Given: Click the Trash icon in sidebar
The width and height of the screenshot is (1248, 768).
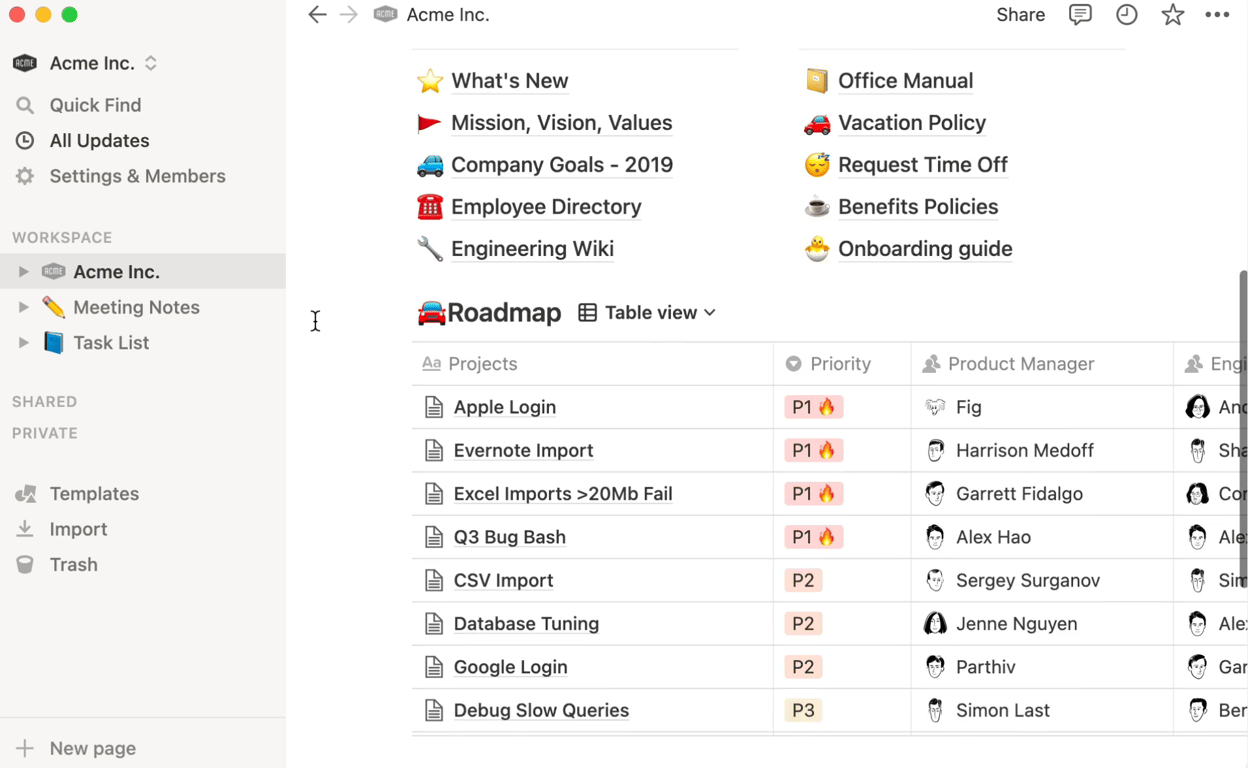Looking at the screenshot, I should (26, 565).
